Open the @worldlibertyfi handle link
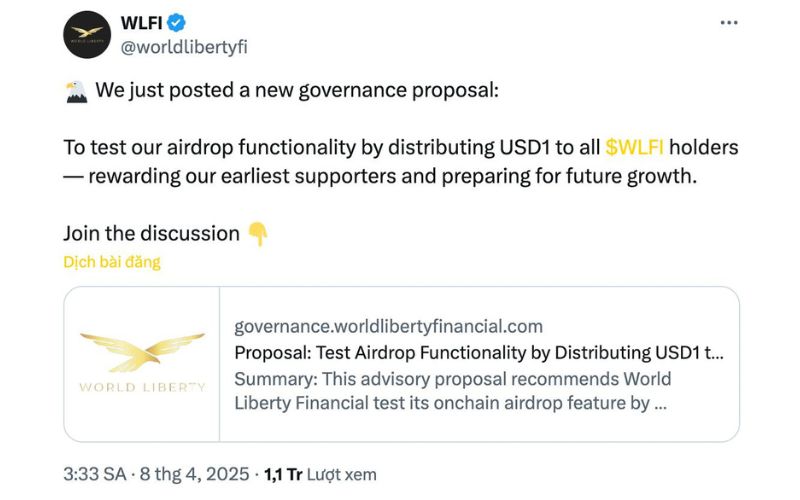This screenshot has height=500, width=800. pos(184,47)
